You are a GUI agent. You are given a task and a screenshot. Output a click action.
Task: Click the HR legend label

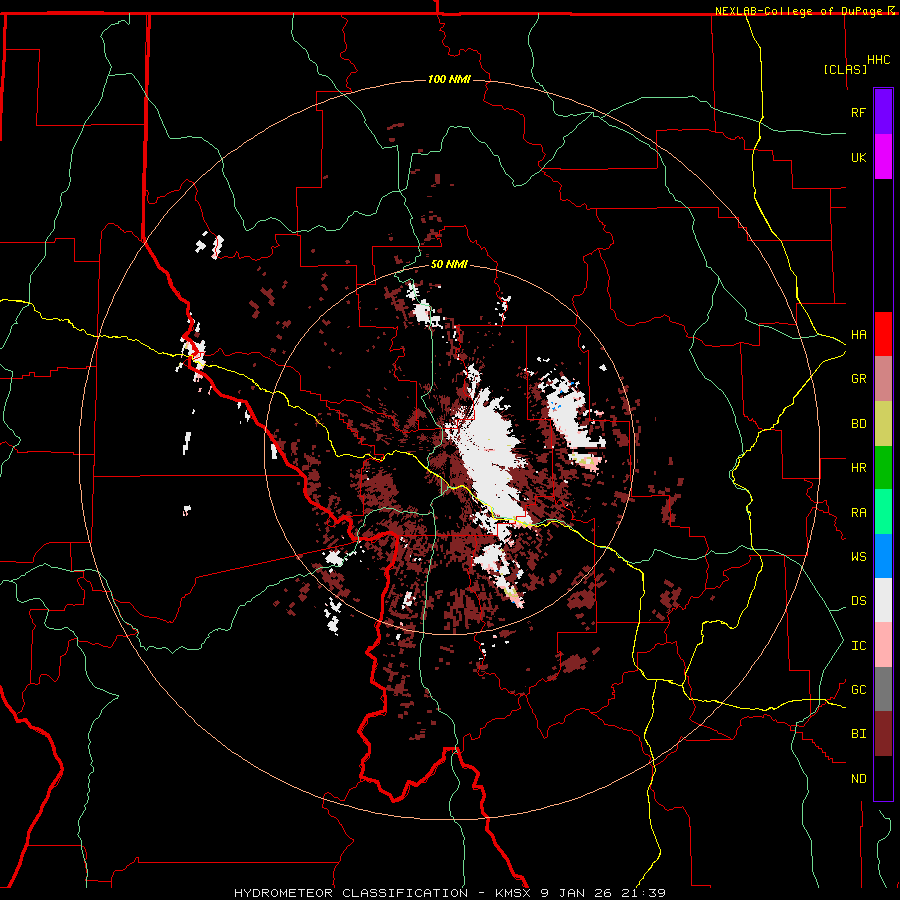pos(858,468)
